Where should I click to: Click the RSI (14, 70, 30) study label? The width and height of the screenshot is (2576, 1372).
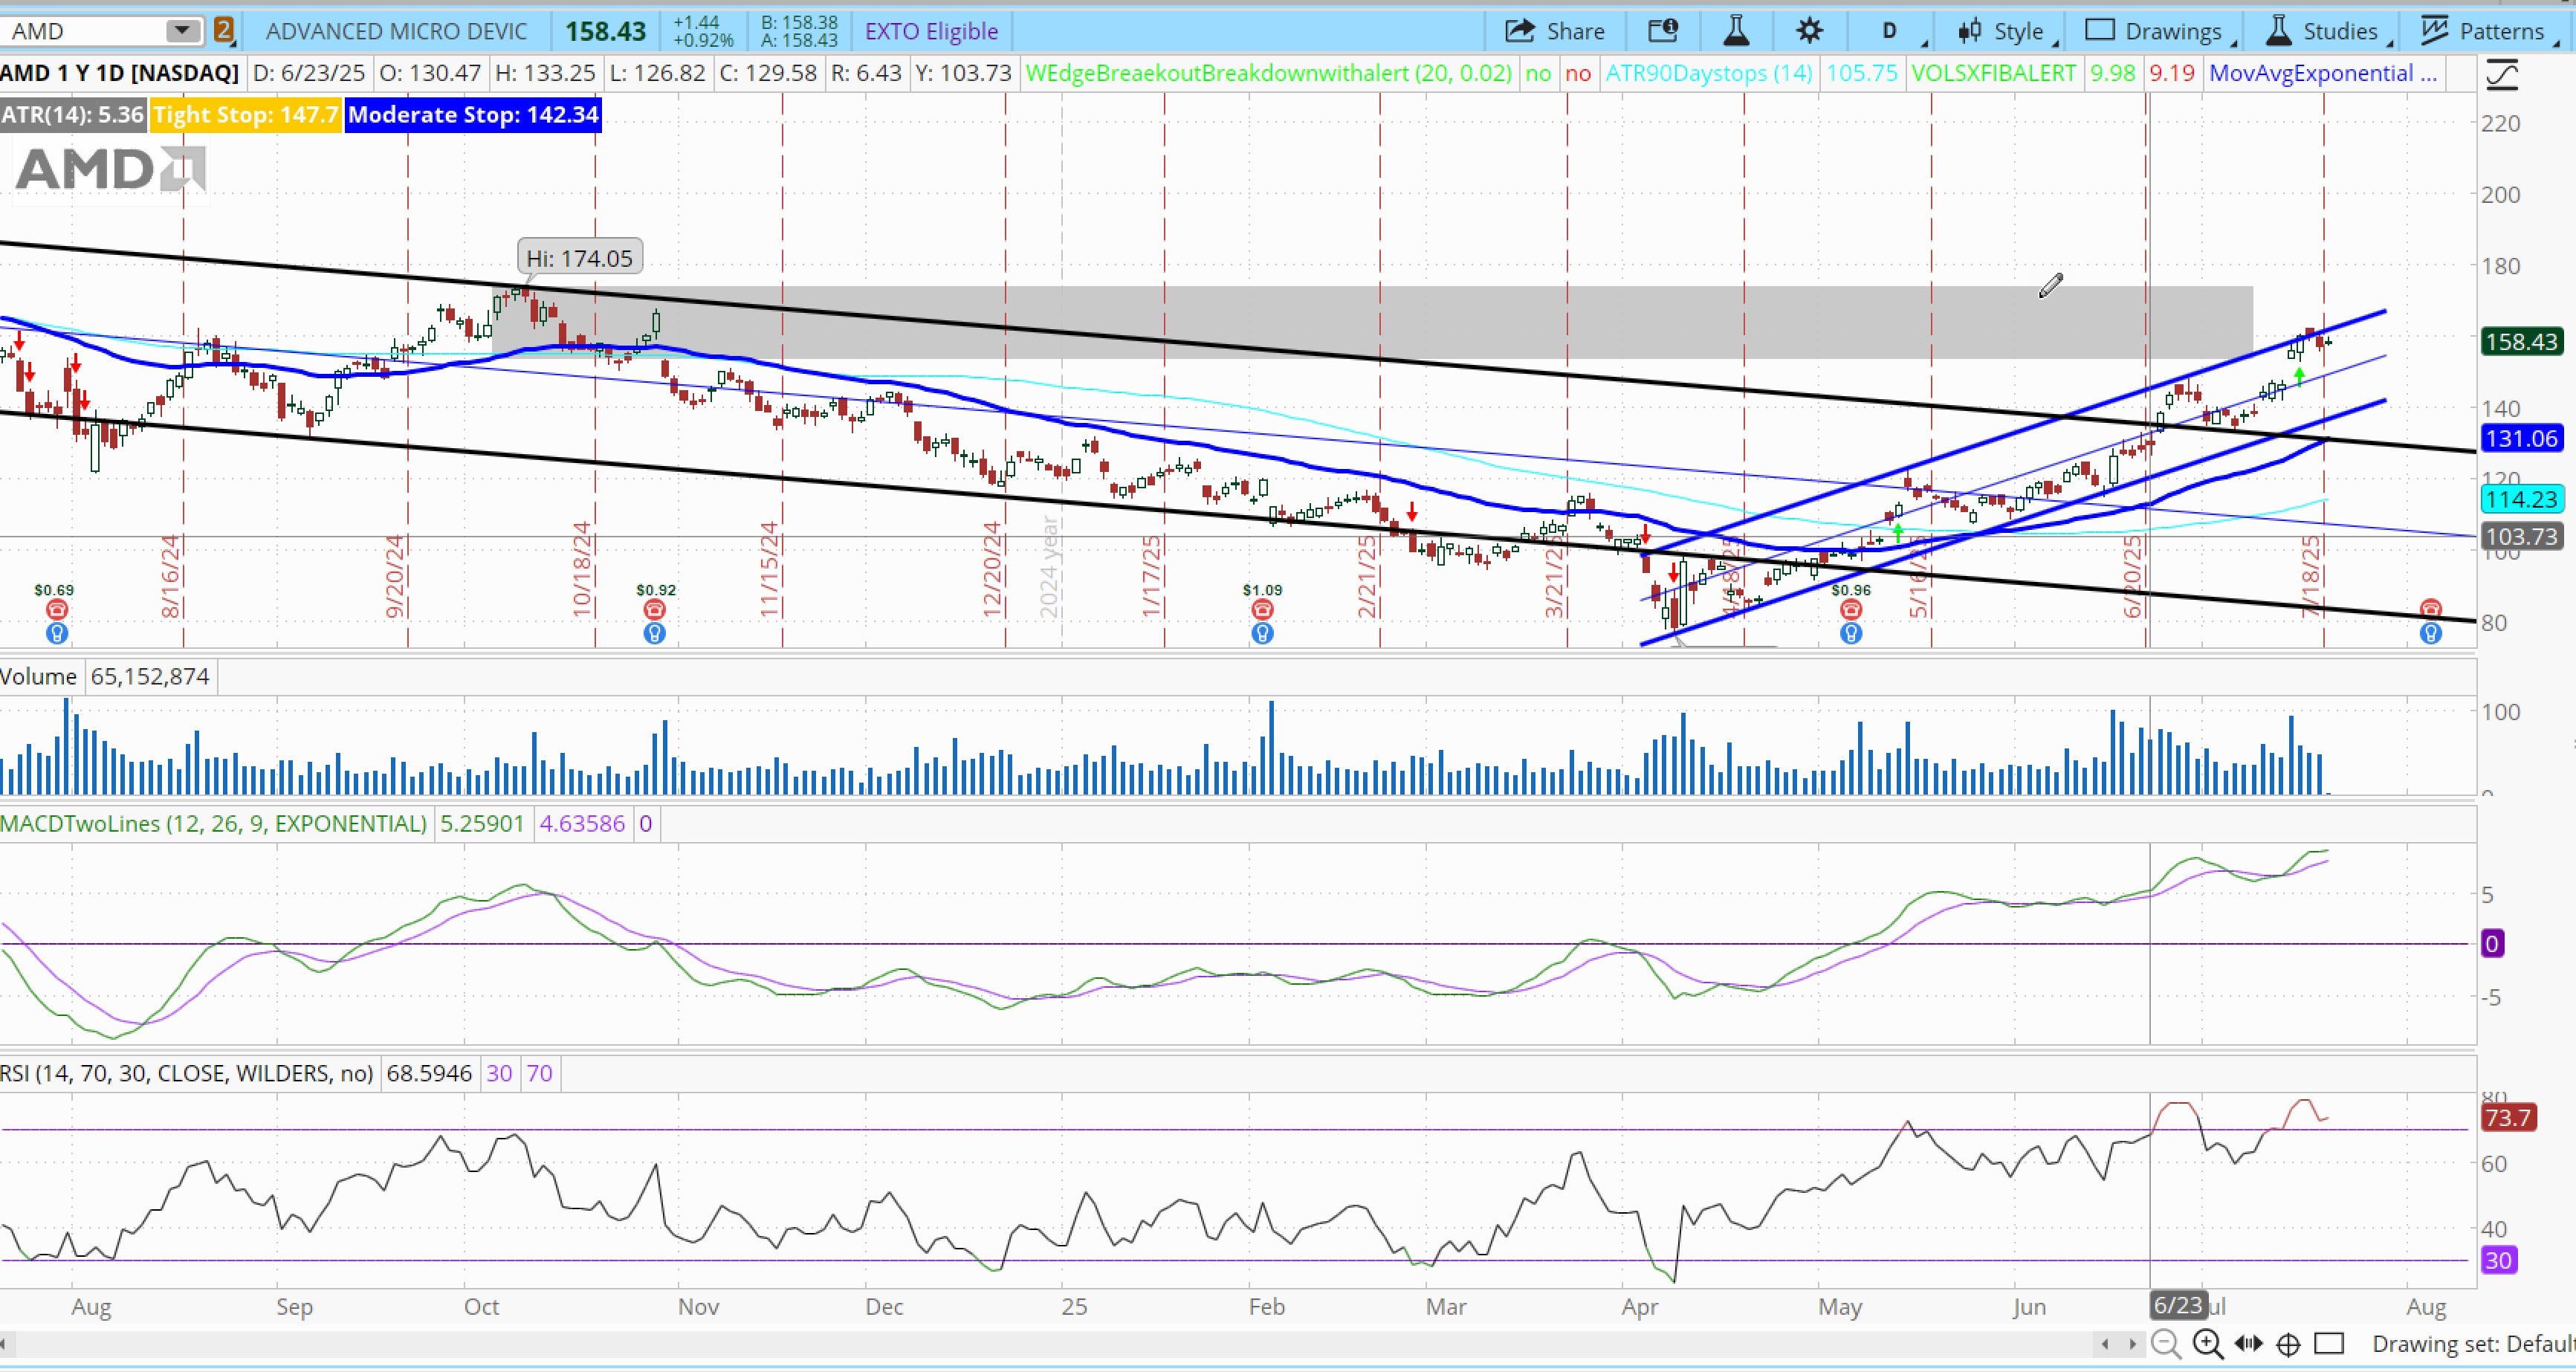point(186,1073)
